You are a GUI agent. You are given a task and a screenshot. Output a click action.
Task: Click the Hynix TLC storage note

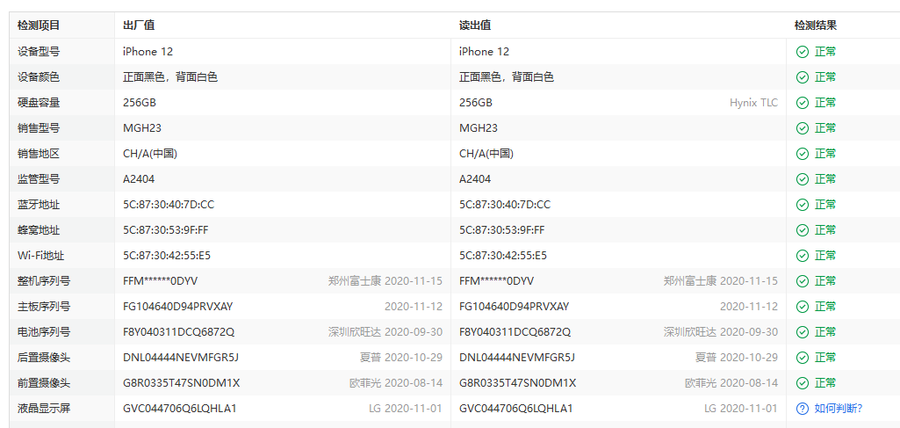click(x=754, y=103)
